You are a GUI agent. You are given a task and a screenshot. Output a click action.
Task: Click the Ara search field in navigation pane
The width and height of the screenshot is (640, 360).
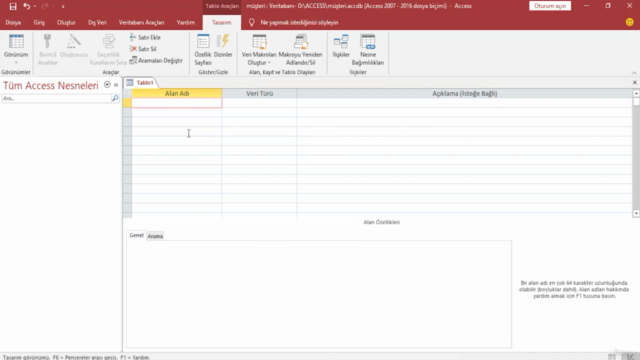tap(56, 98)
